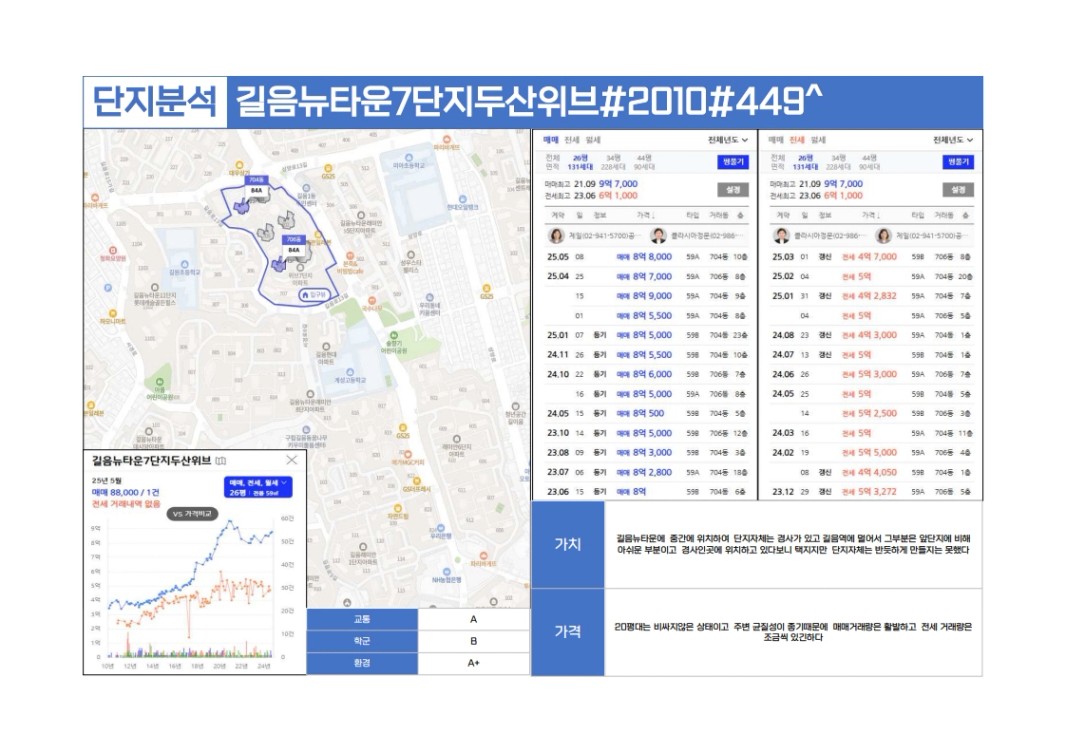Image resolution: width=1066 pixels, height=753 pixels.
Task: Open the 매매, 전세, 월세 26평 dropdown
Action: point(258,487)
